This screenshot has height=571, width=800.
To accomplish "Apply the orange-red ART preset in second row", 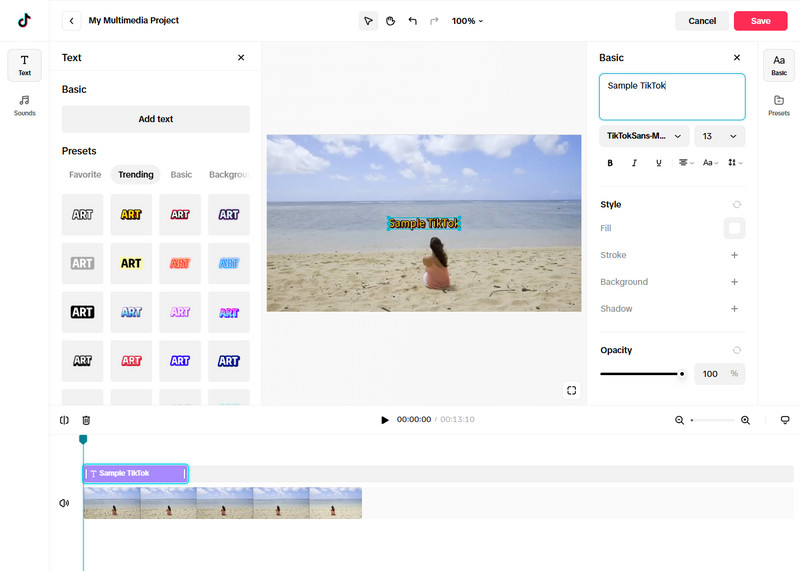I will [180, 263].
